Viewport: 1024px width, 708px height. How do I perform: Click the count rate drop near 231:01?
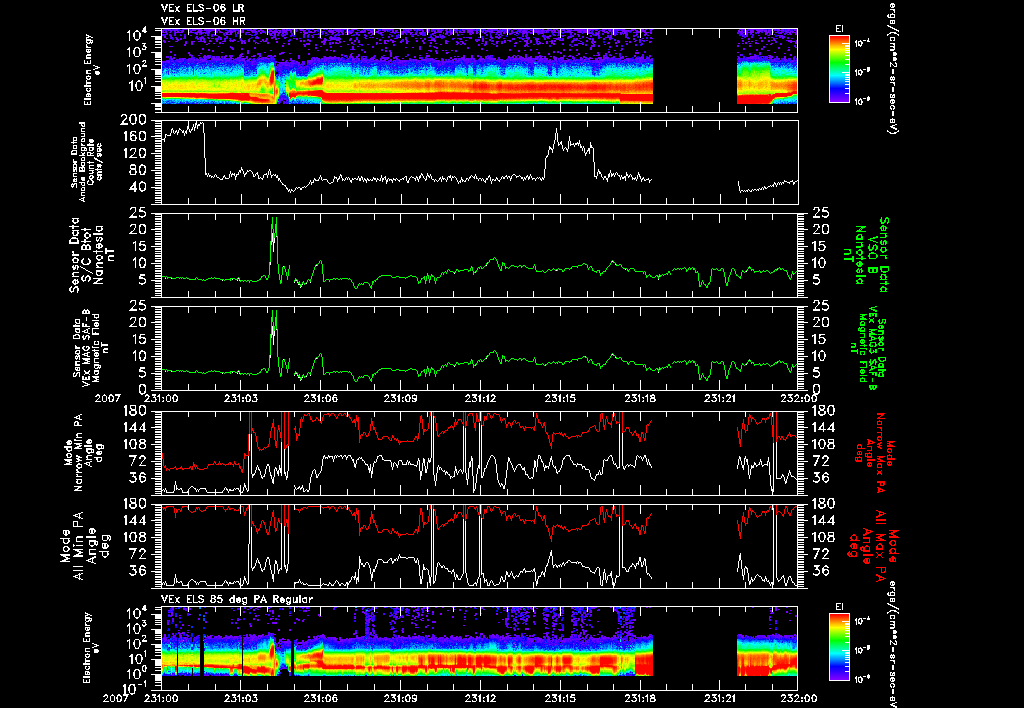click(204, 149)
